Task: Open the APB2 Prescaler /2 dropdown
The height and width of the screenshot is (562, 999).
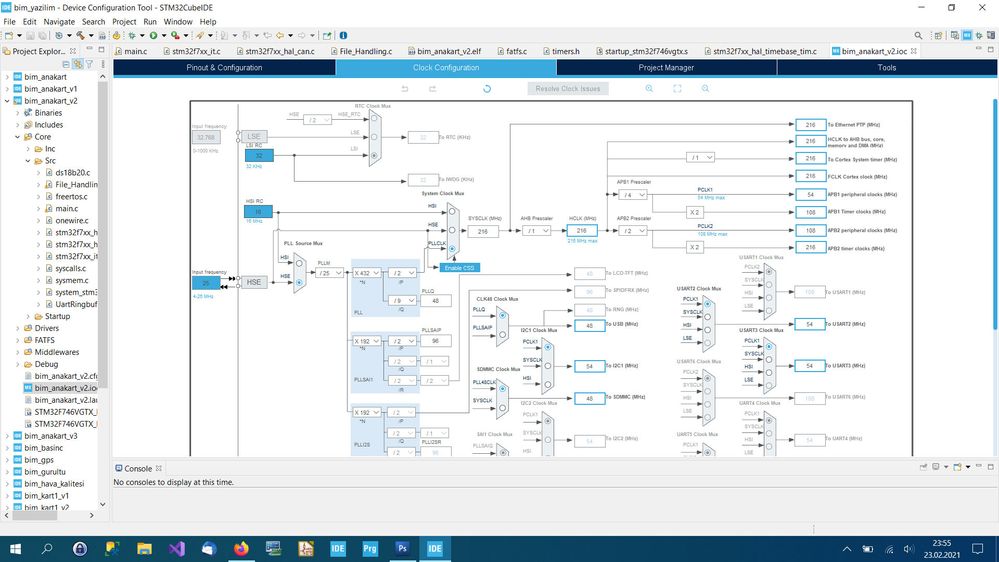Action: point(633,231)
